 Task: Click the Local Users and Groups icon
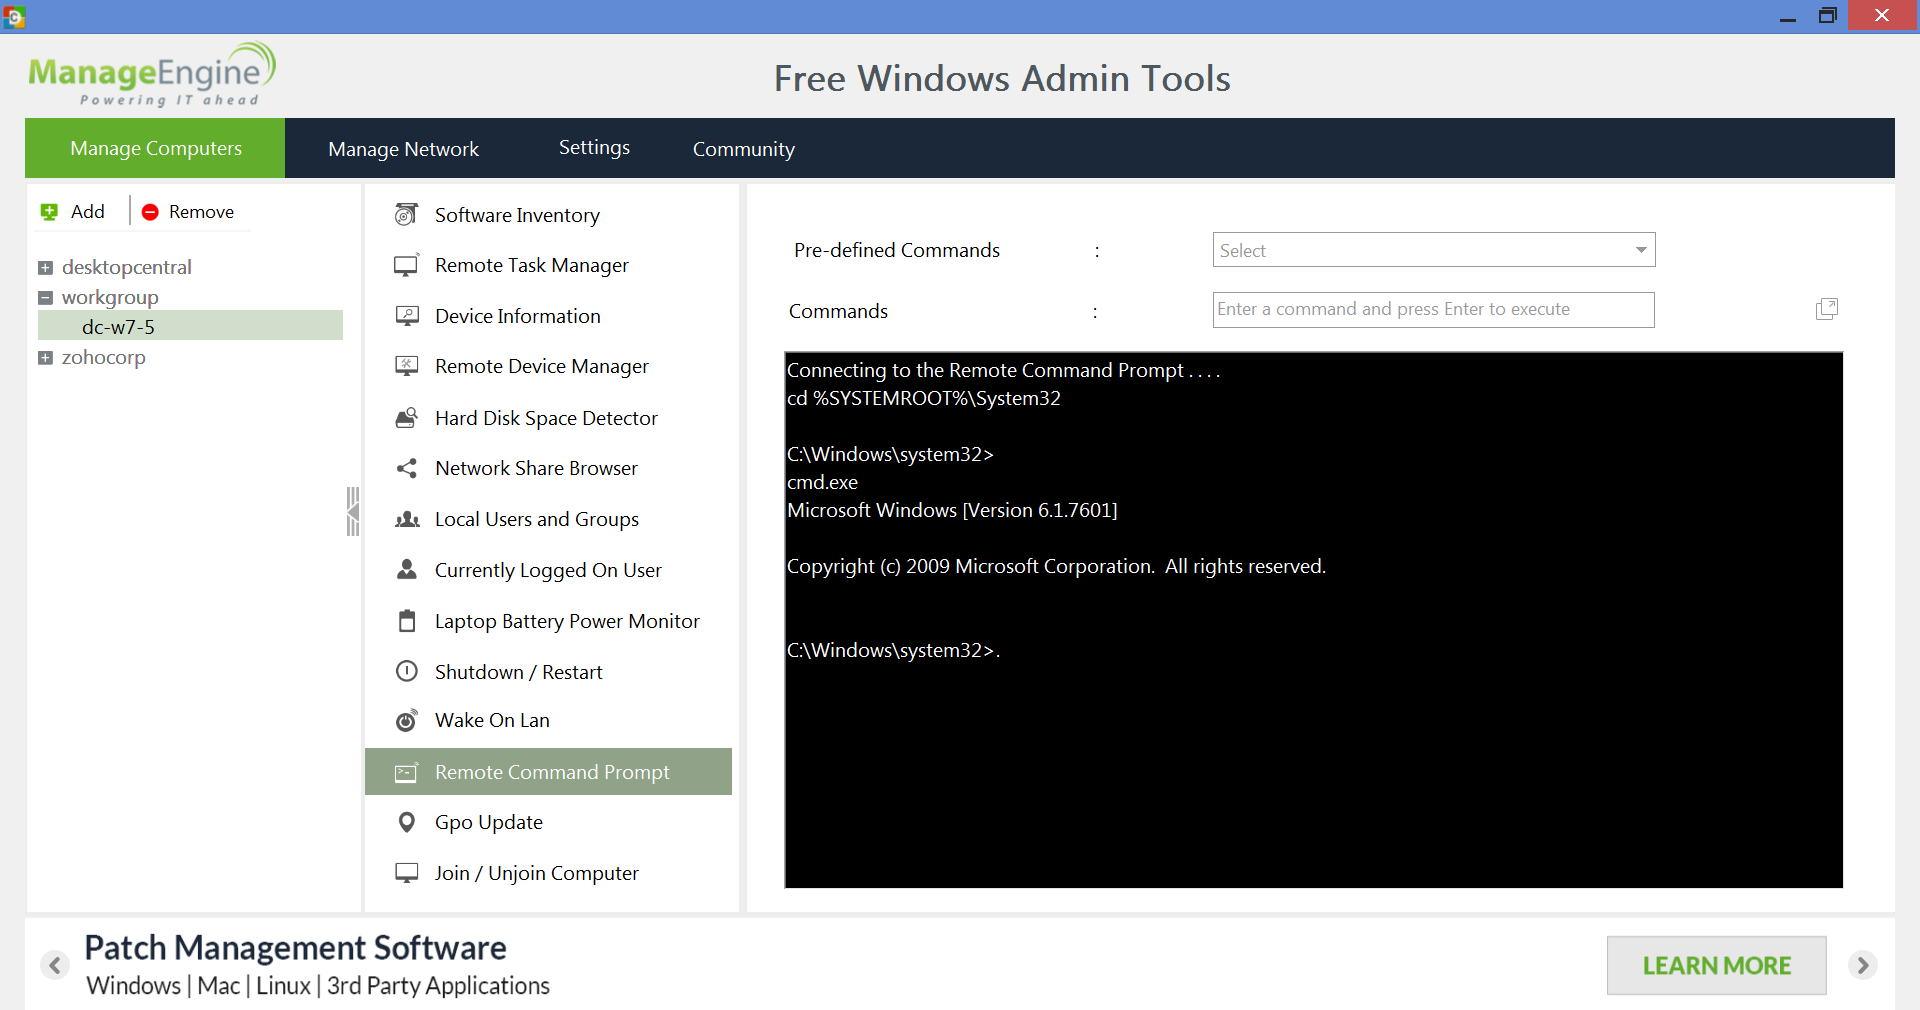coord(406,519)
